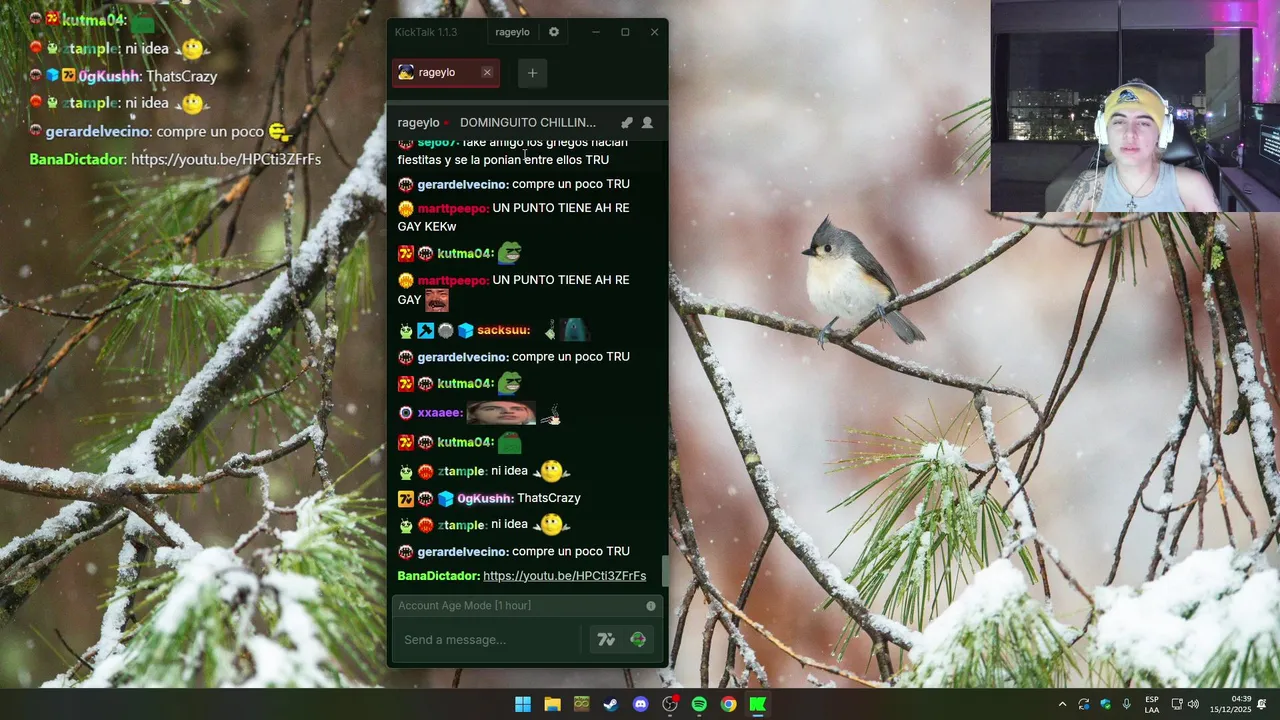
Task: Open the green KickTalk taskbar icon
Action: click(758, 704)
